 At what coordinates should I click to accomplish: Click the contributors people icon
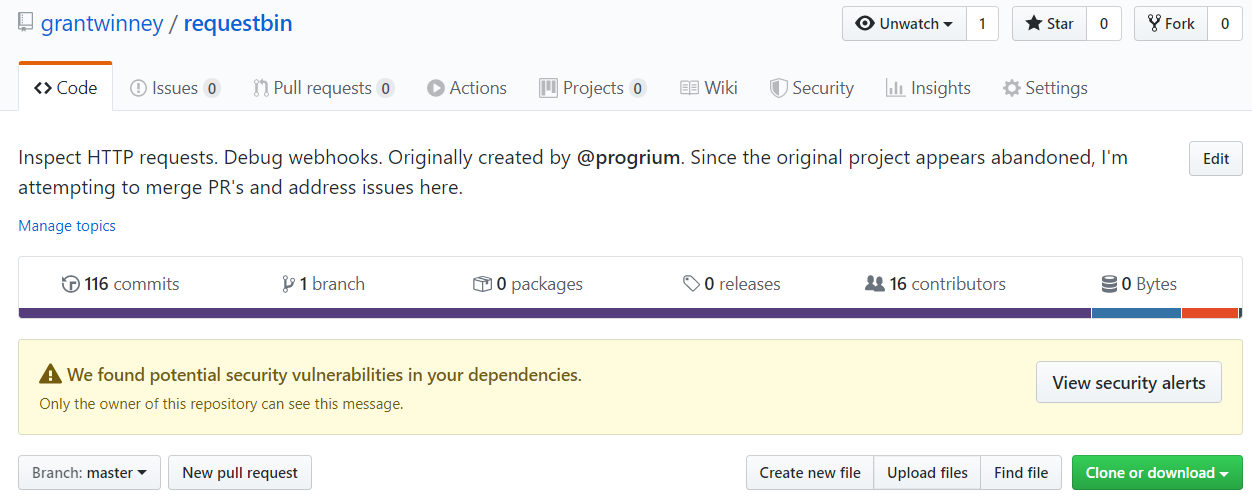pyautogui.click(x=875, y=284)
